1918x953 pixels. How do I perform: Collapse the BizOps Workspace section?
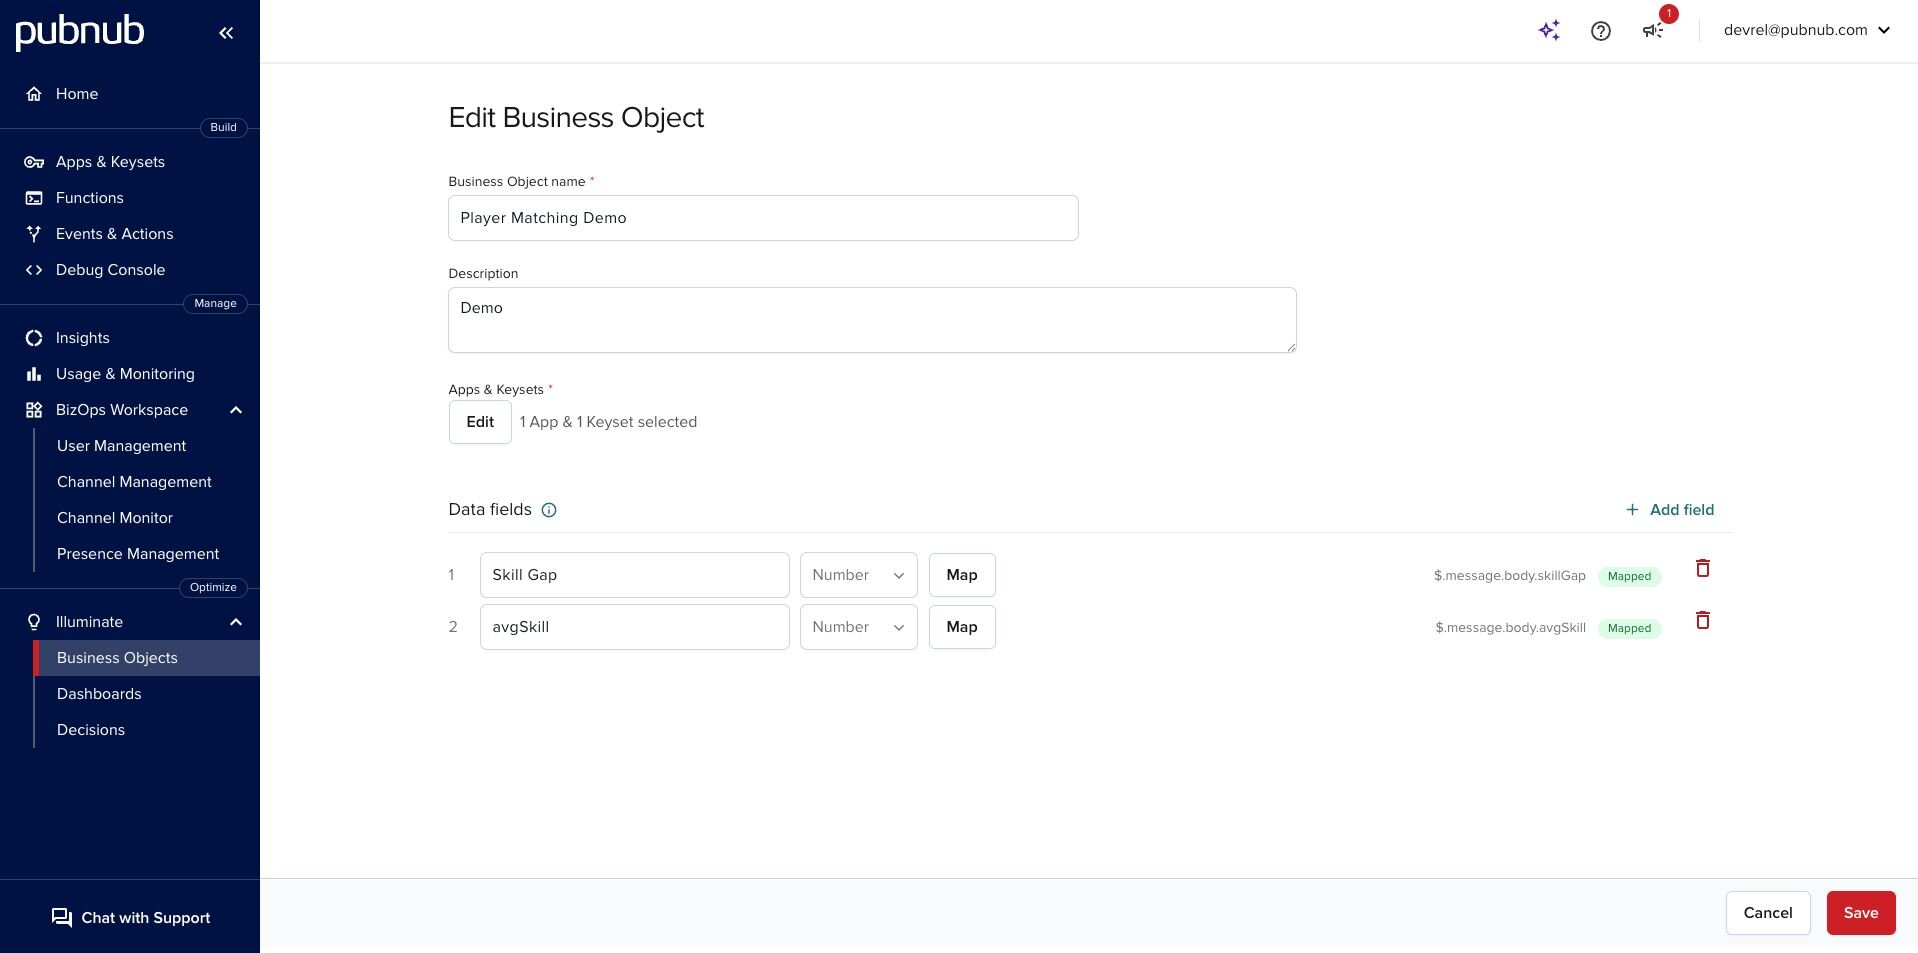236,410
